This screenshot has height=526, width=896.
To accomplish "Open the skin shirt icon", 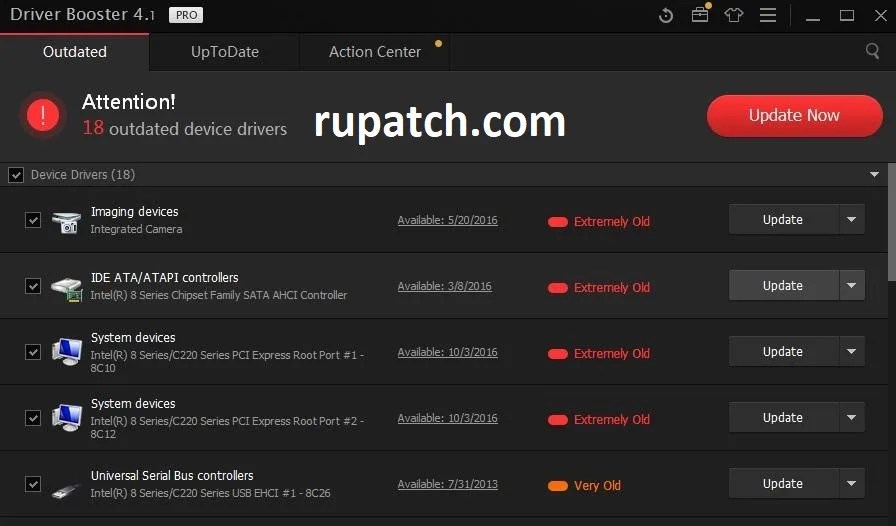I will (734, 15).
